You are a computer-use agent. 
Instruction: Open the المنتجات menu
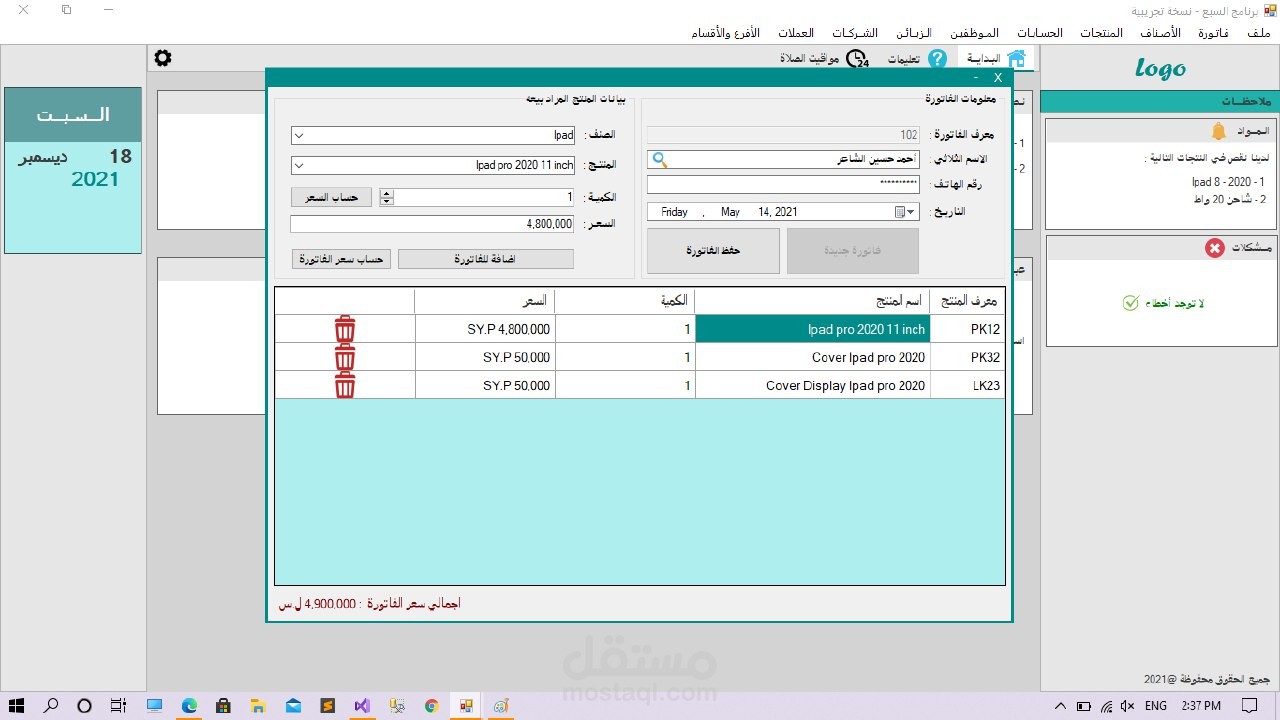(1100, 33)
